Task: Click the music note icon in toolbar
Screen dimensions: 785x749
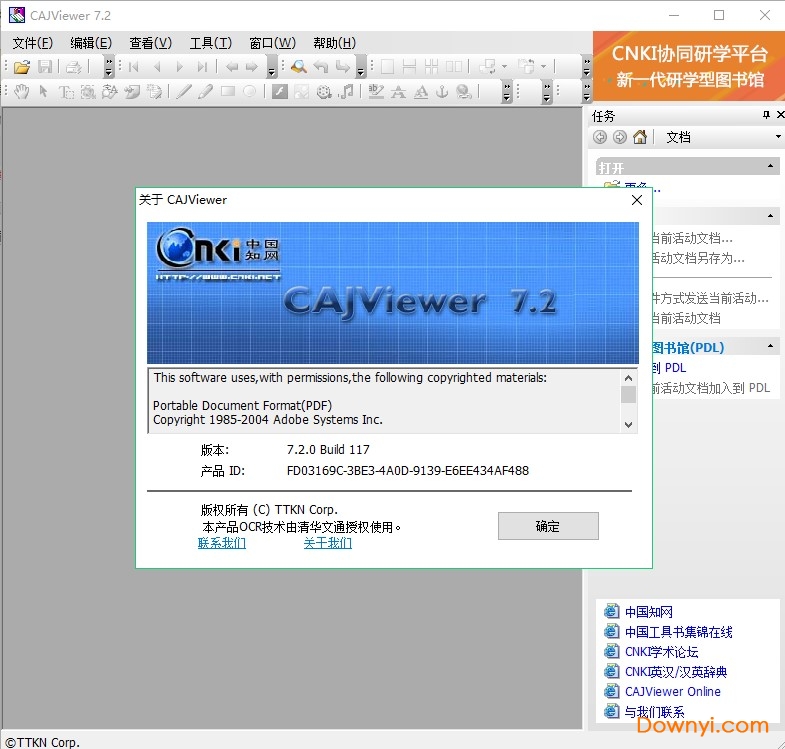Action: tap(346, 92)
